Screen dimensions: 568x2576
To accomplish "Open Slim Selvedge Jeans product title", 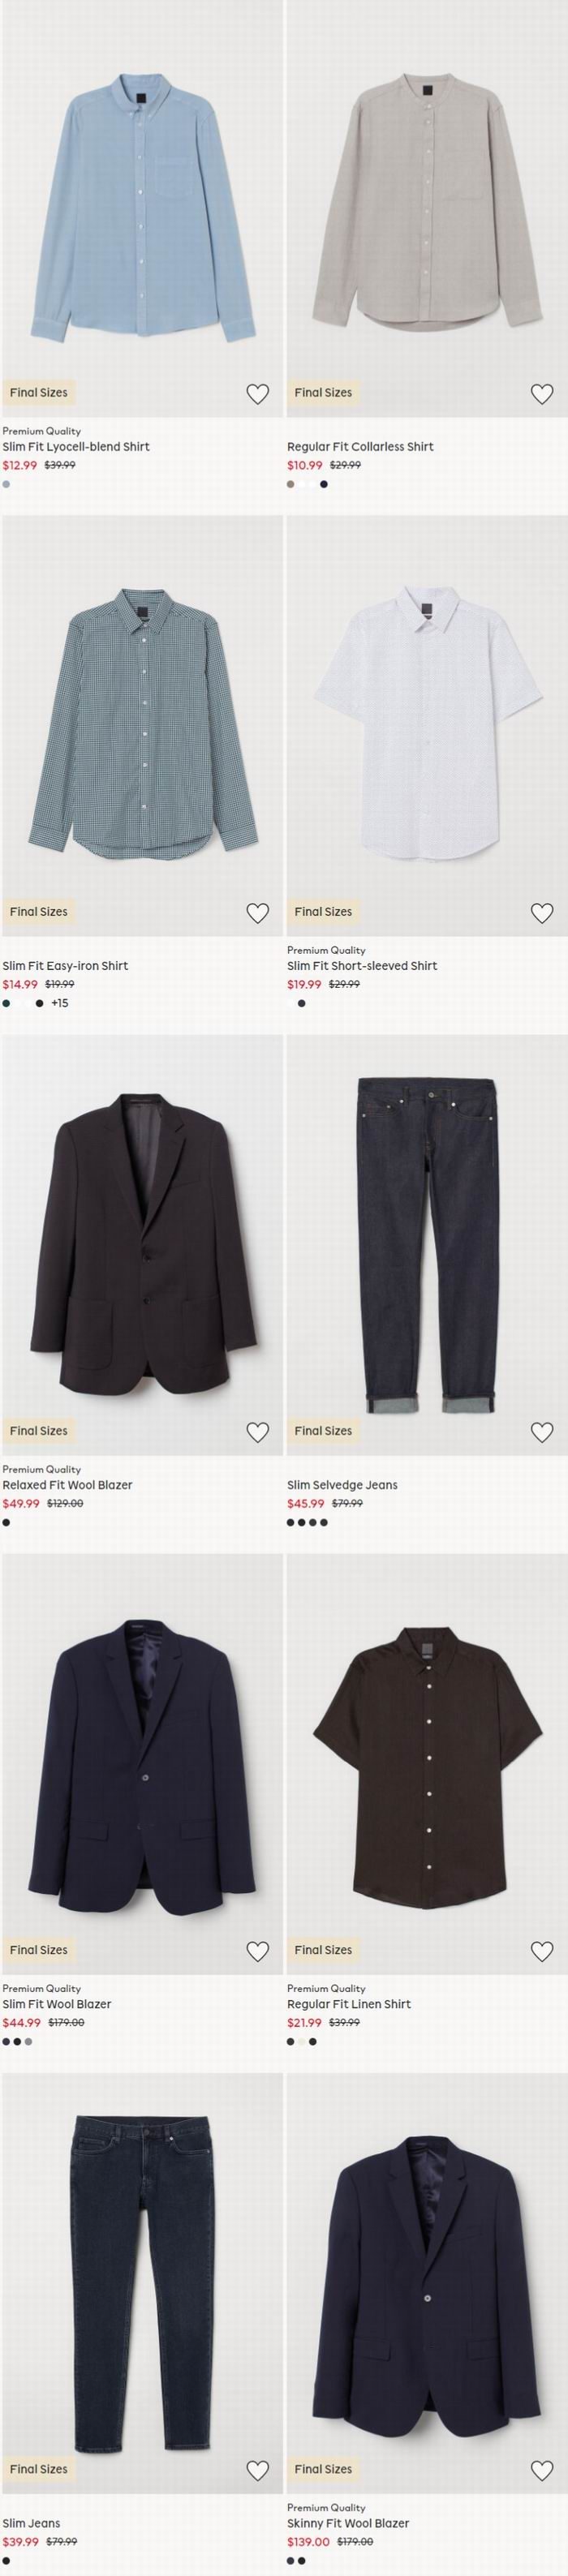I will (x=342, y=1485).
